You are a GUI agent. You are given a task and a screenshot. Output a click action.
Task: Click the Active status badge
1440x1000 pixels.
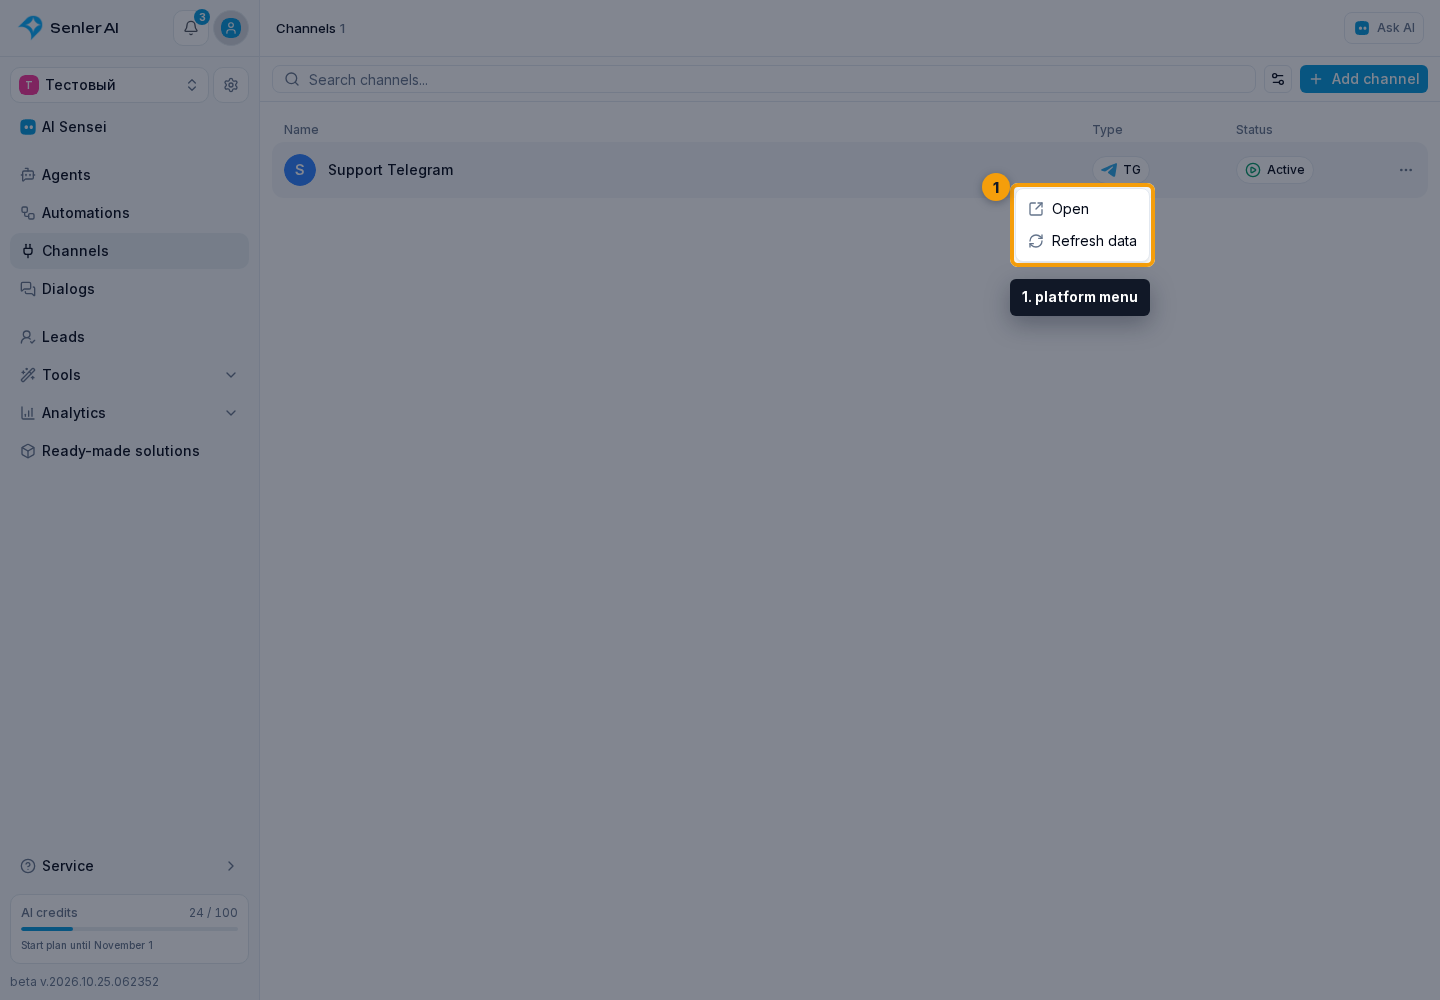(x=1275, y=170)
